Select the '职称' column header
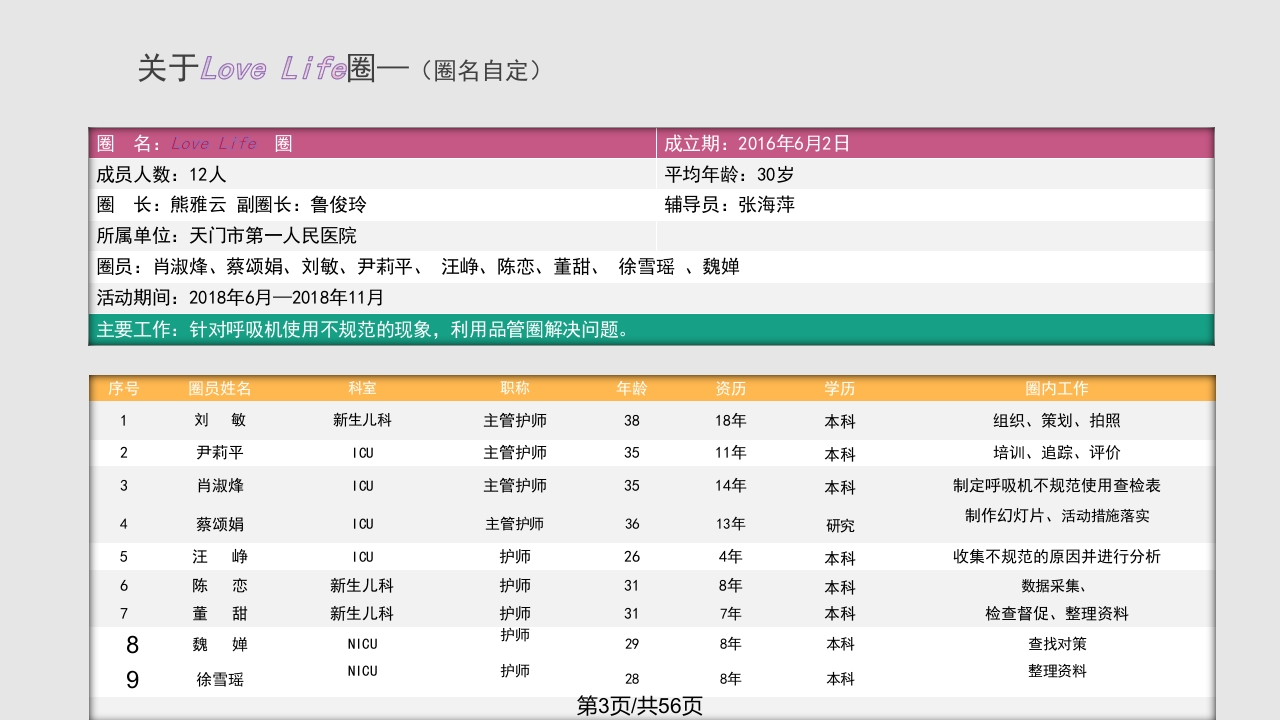This screenshot has width=1280, height=720. click(x=512, y=388)
